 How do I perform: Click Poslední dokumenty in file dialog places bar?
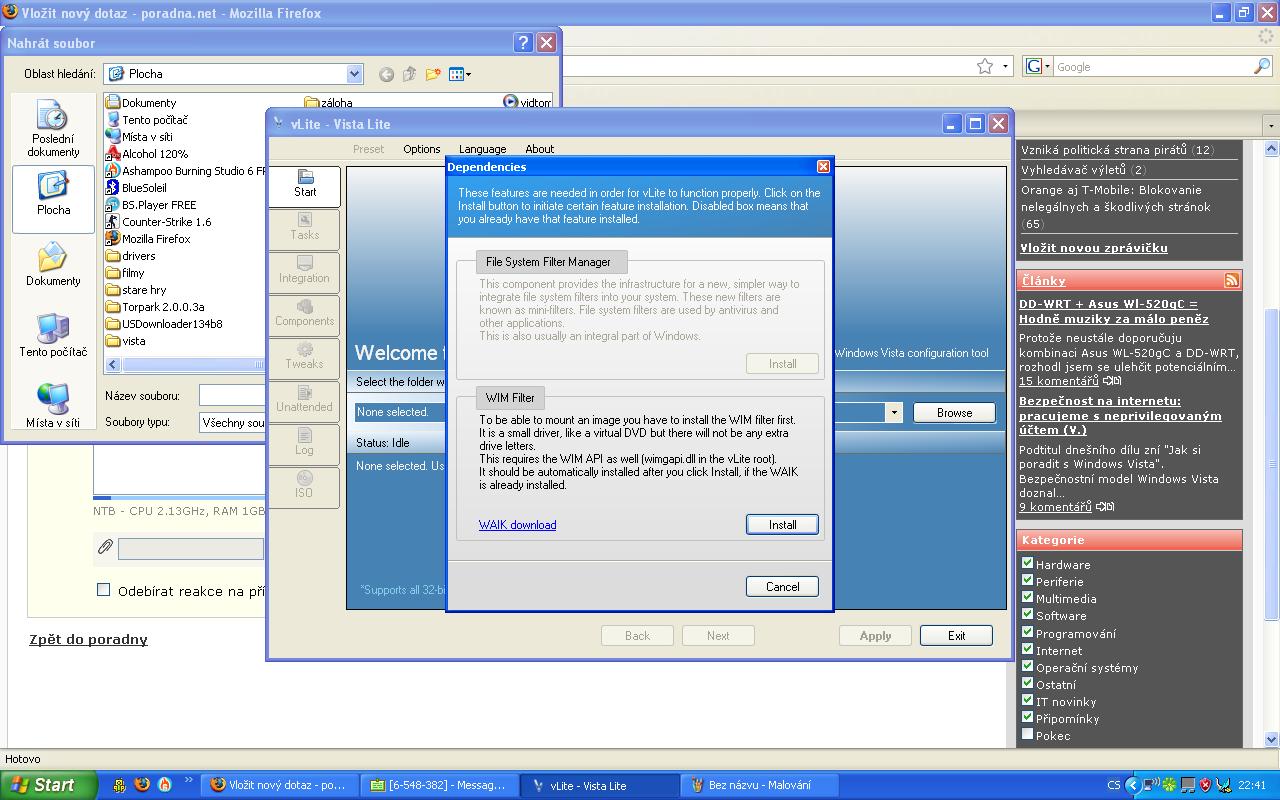[53, 130]
